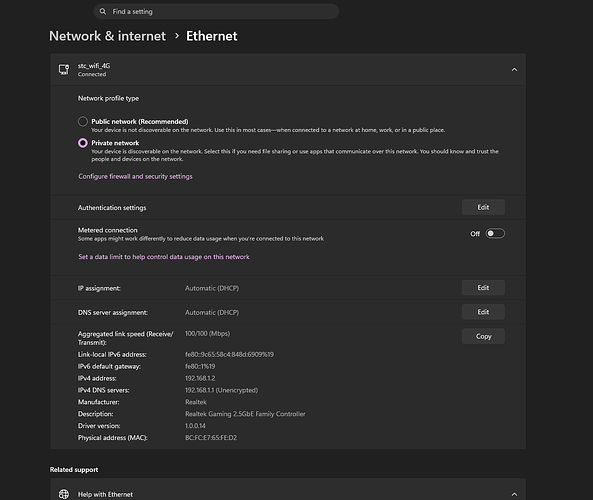The image size is (593, 500).
Task: Focus the Find a setting search box
Action: 216,11
